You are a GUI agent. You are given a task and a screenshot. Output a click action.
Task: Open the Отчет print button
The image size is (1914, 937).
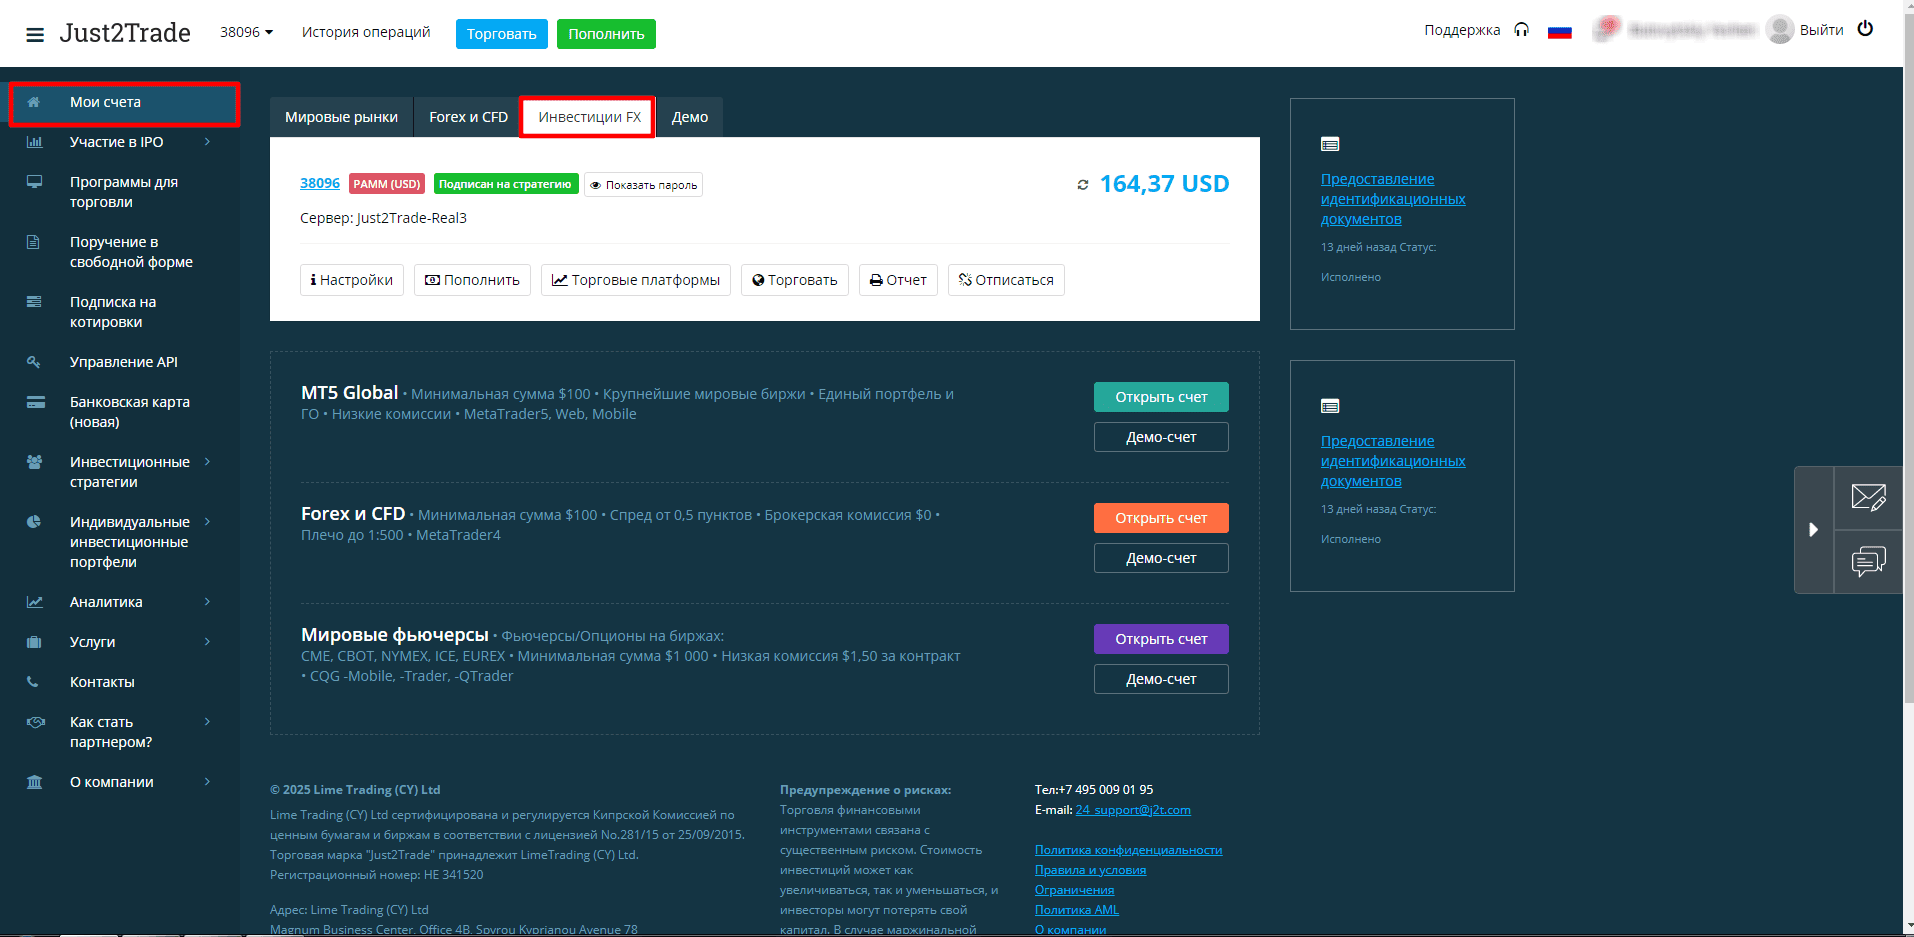click(x=898, y=280)
